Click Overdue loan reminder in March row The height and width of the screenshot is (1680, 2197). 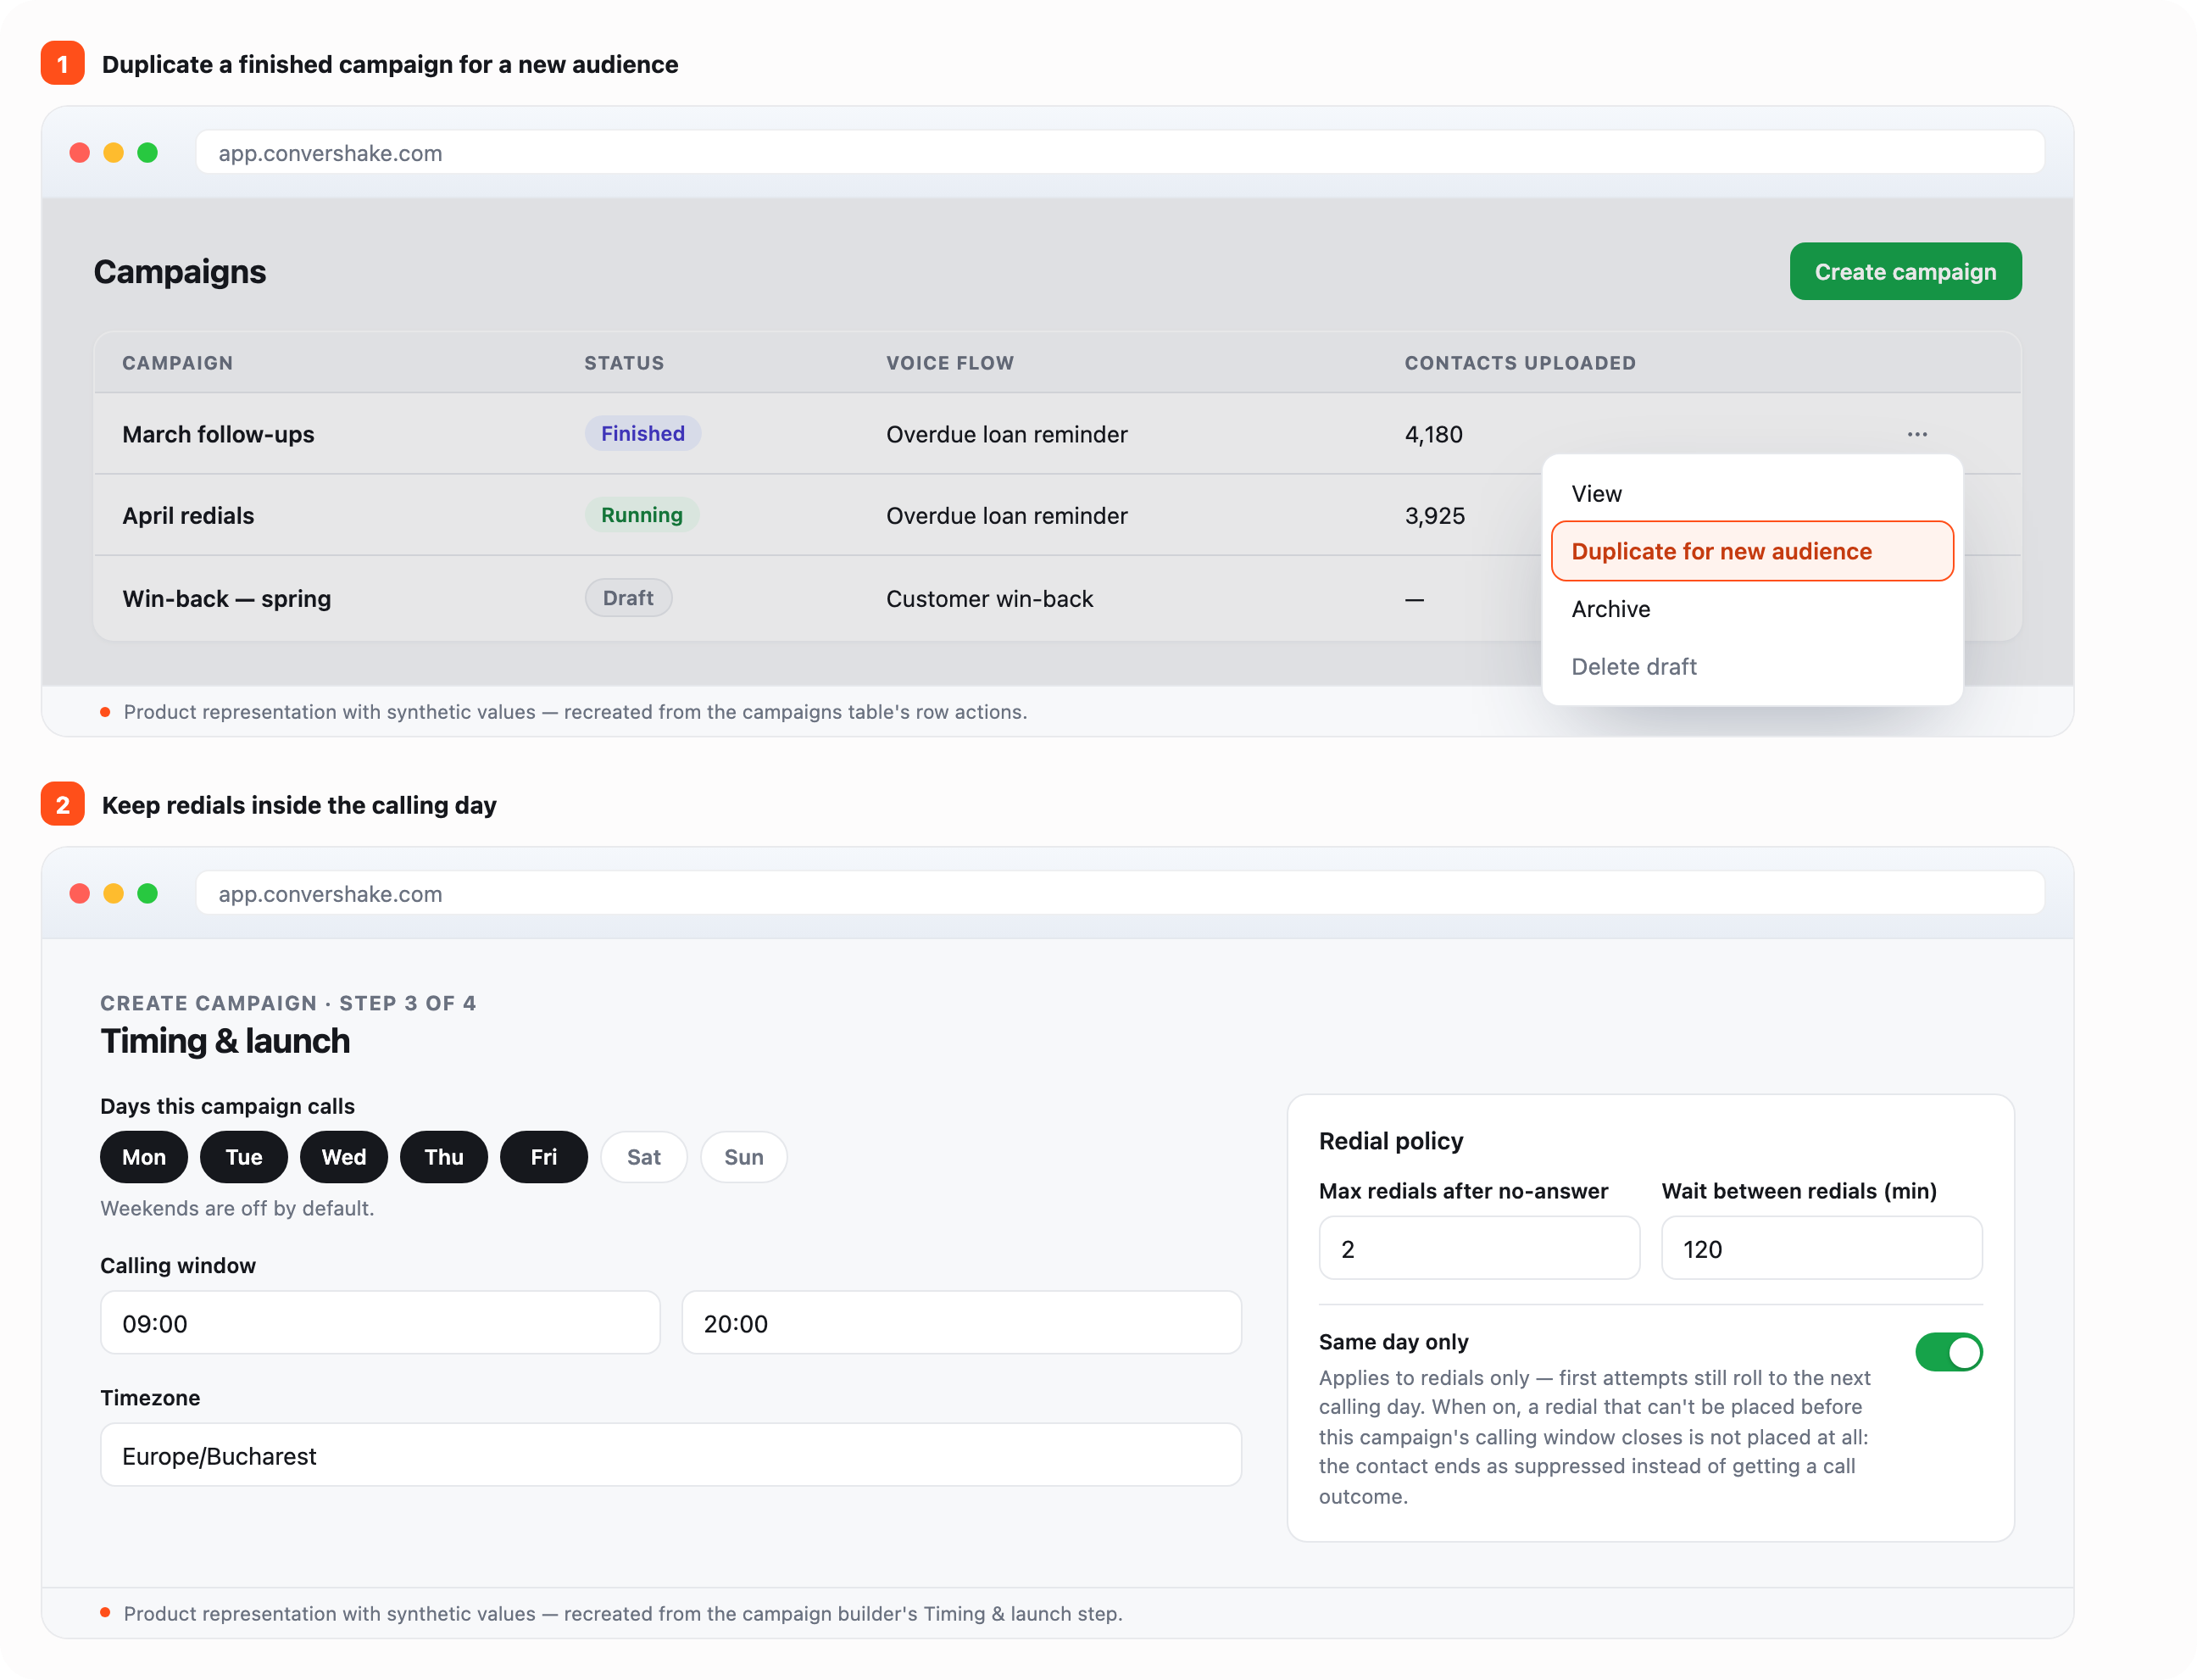tap(1006, 434)
